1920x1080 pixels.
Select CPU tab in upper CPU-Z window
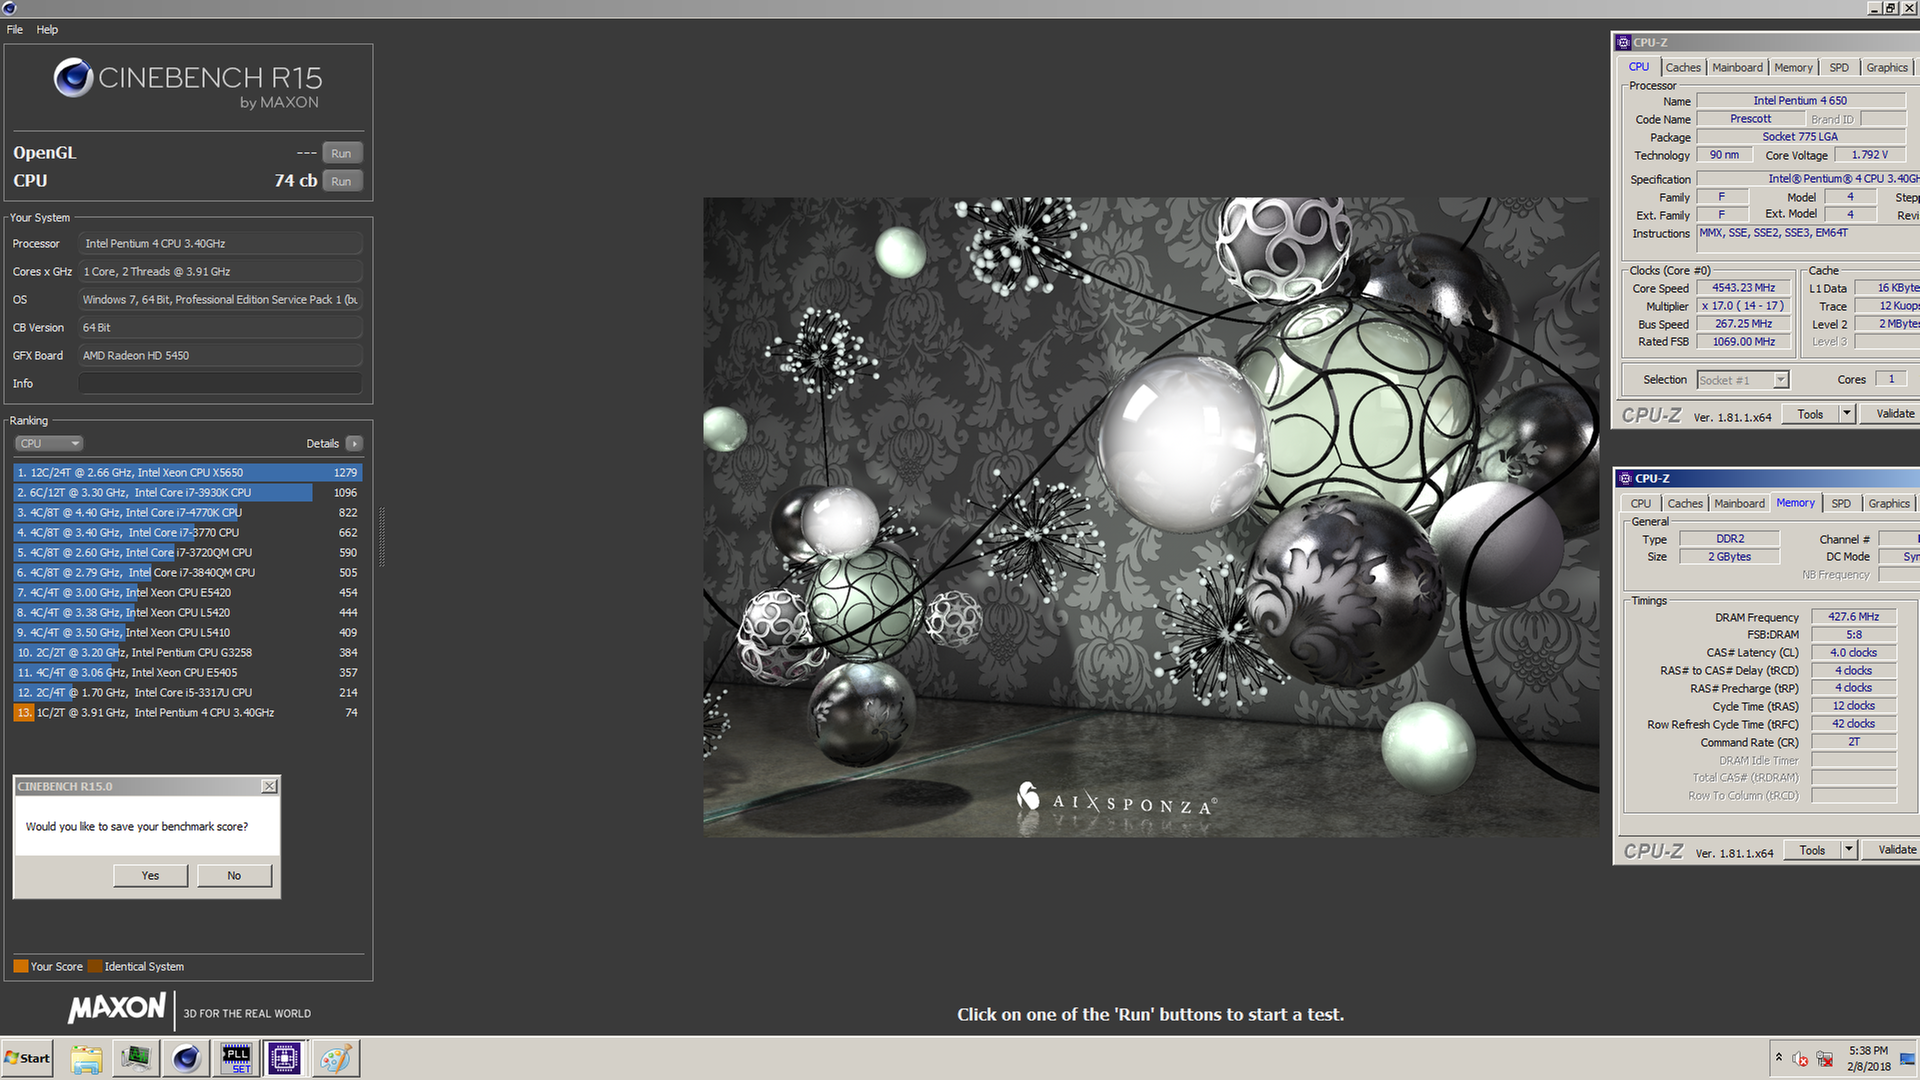[x=1639, y=67]
